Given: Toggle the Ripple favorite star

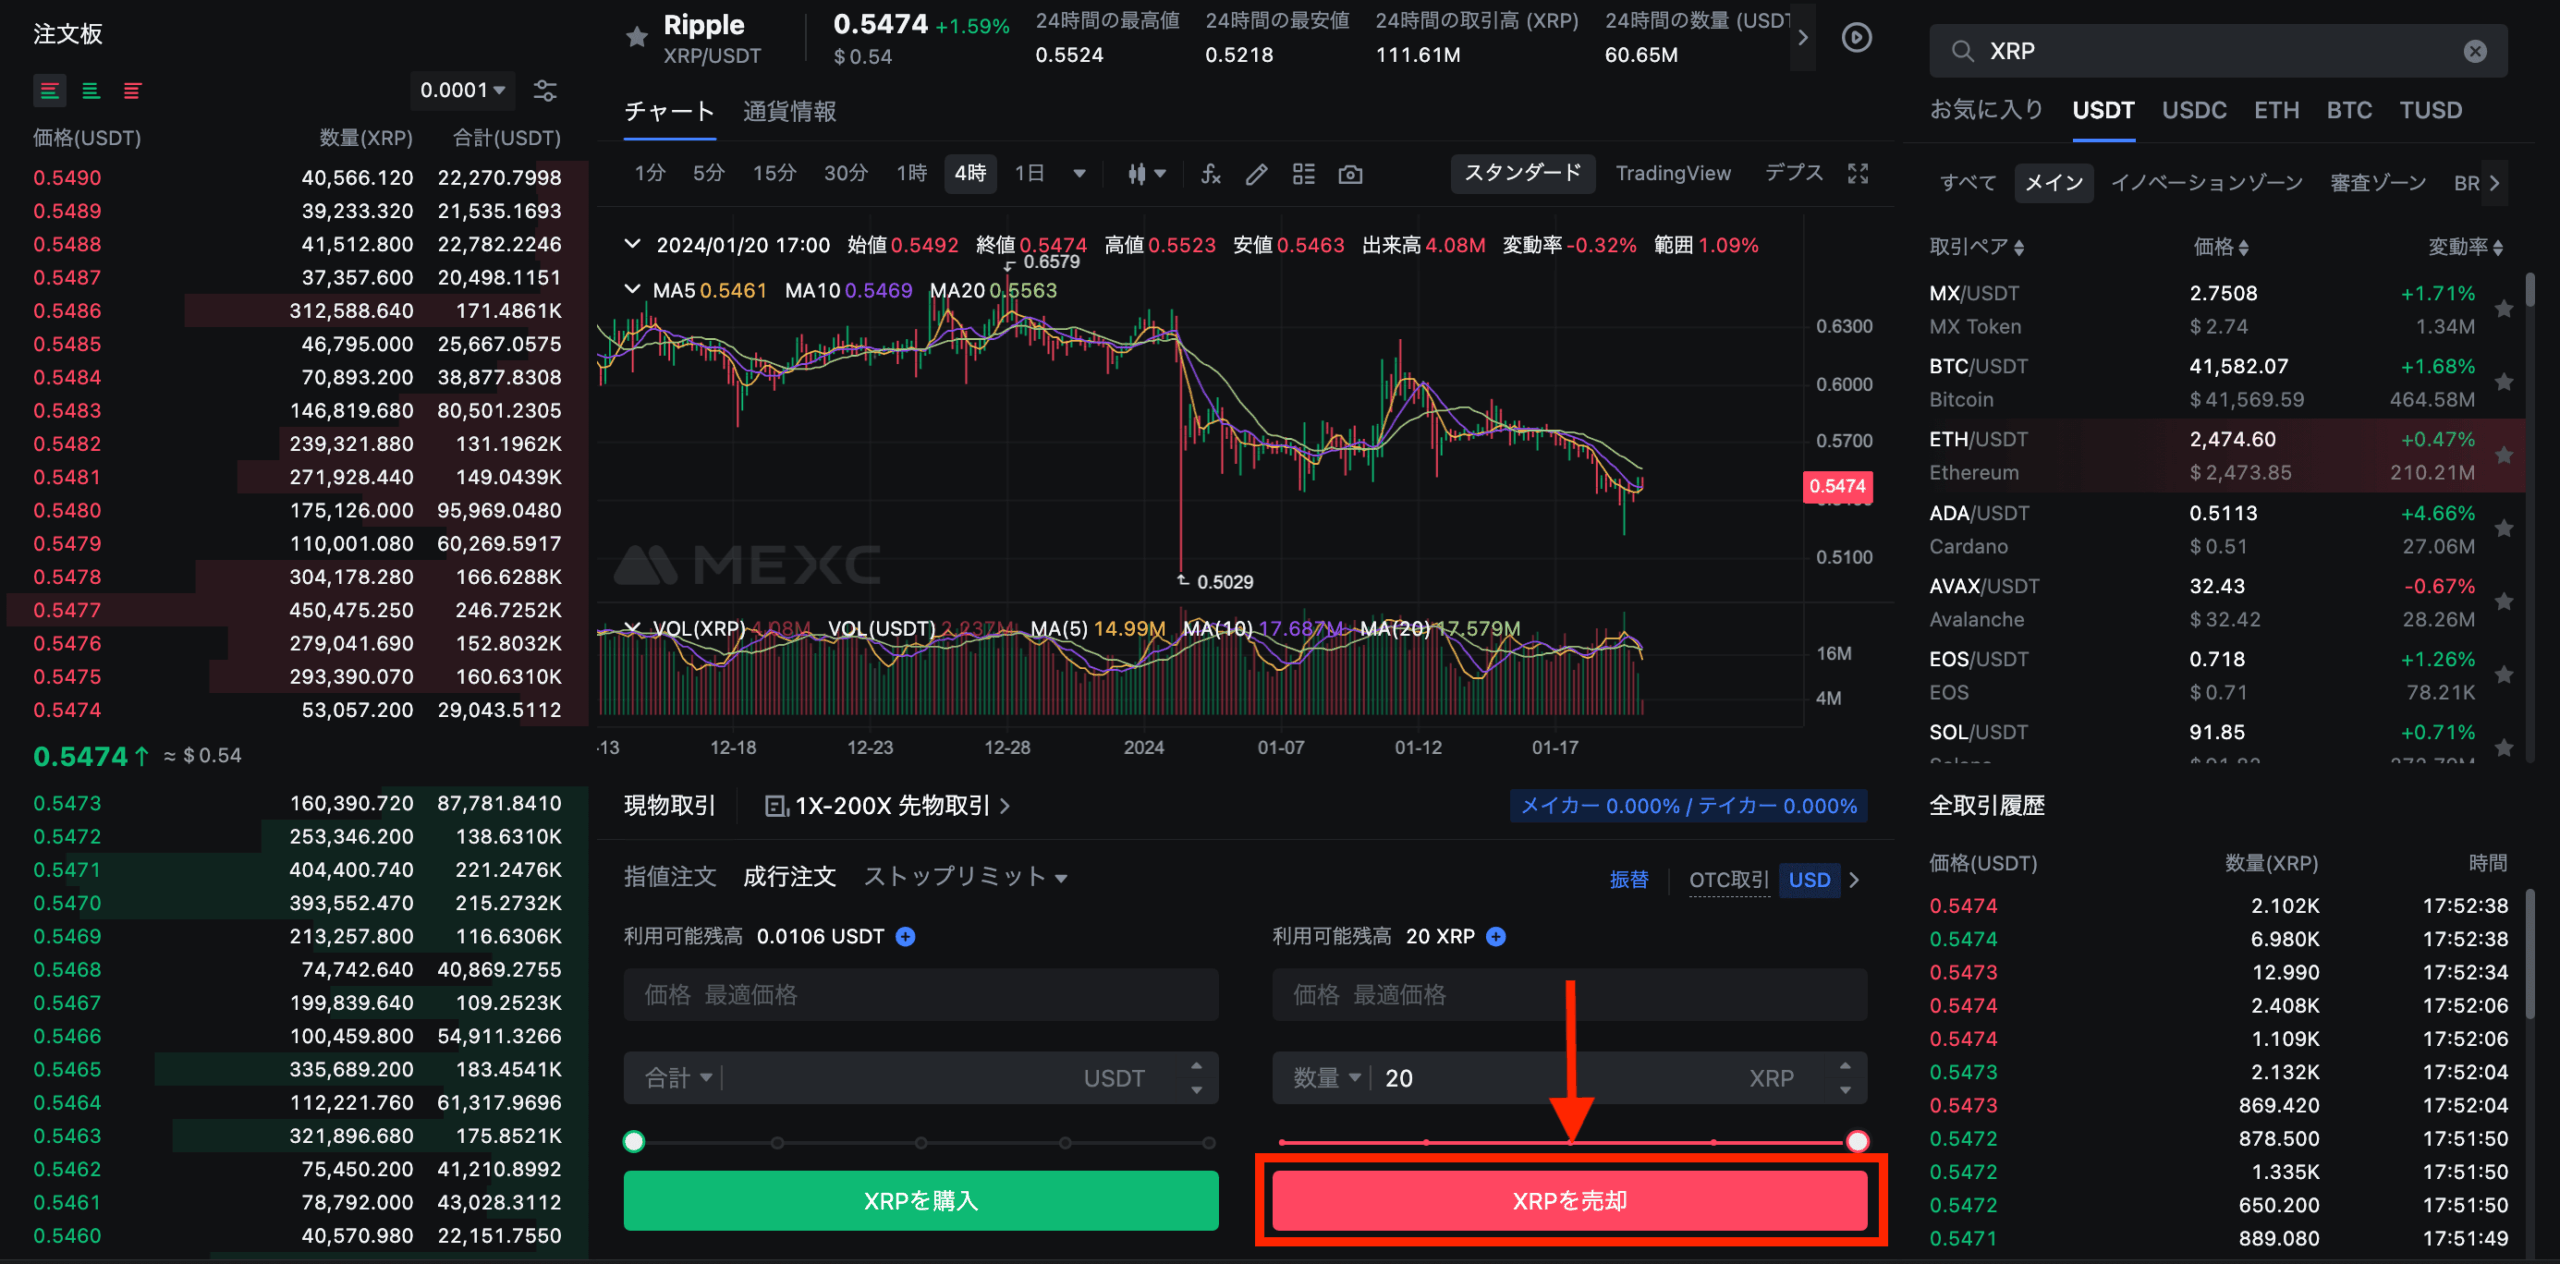Looking at the screenshot, I should tap(637, 38).
